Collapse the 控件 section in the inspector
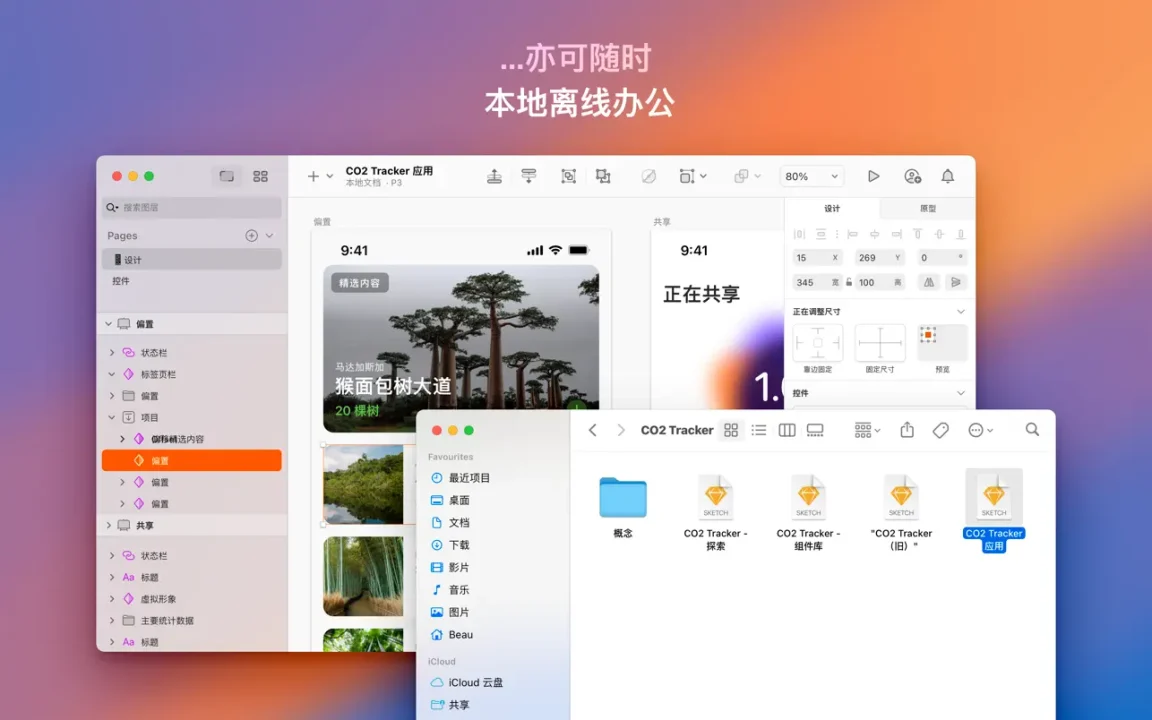This screenshot has height=720, width=1152. coord(960,394)
